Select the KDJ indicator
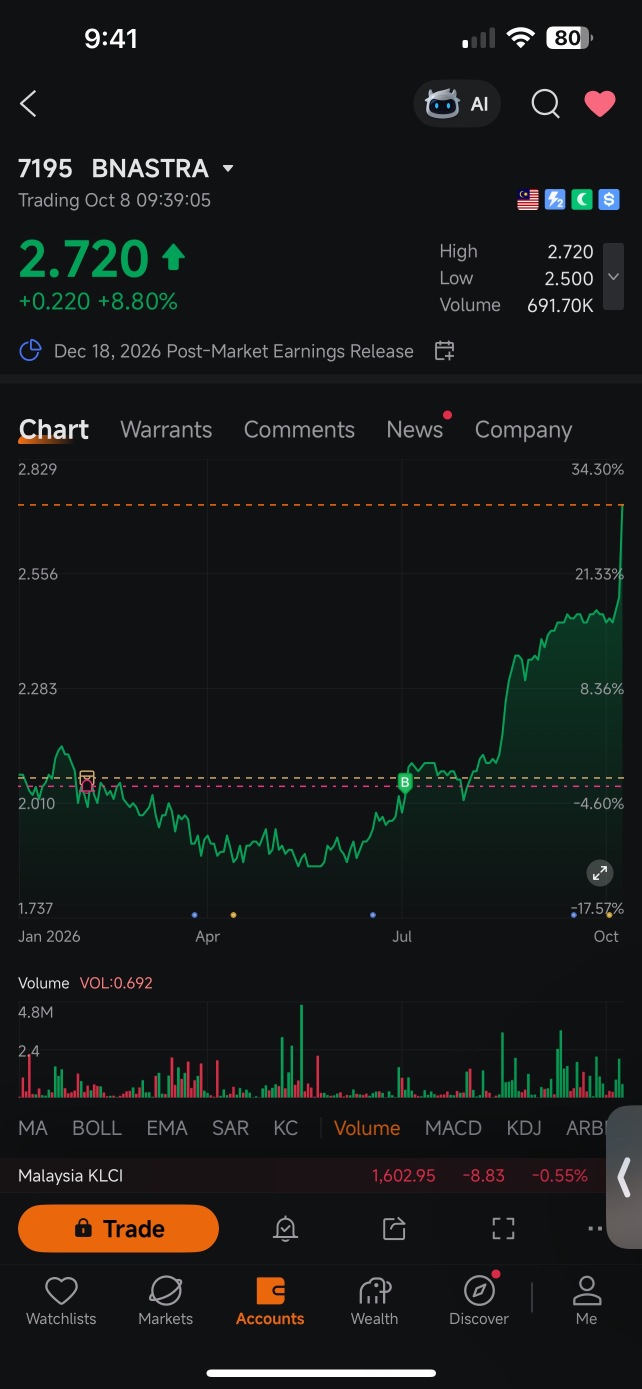The height and width of the screenshot is (1389, 642). pos(524,1128)
